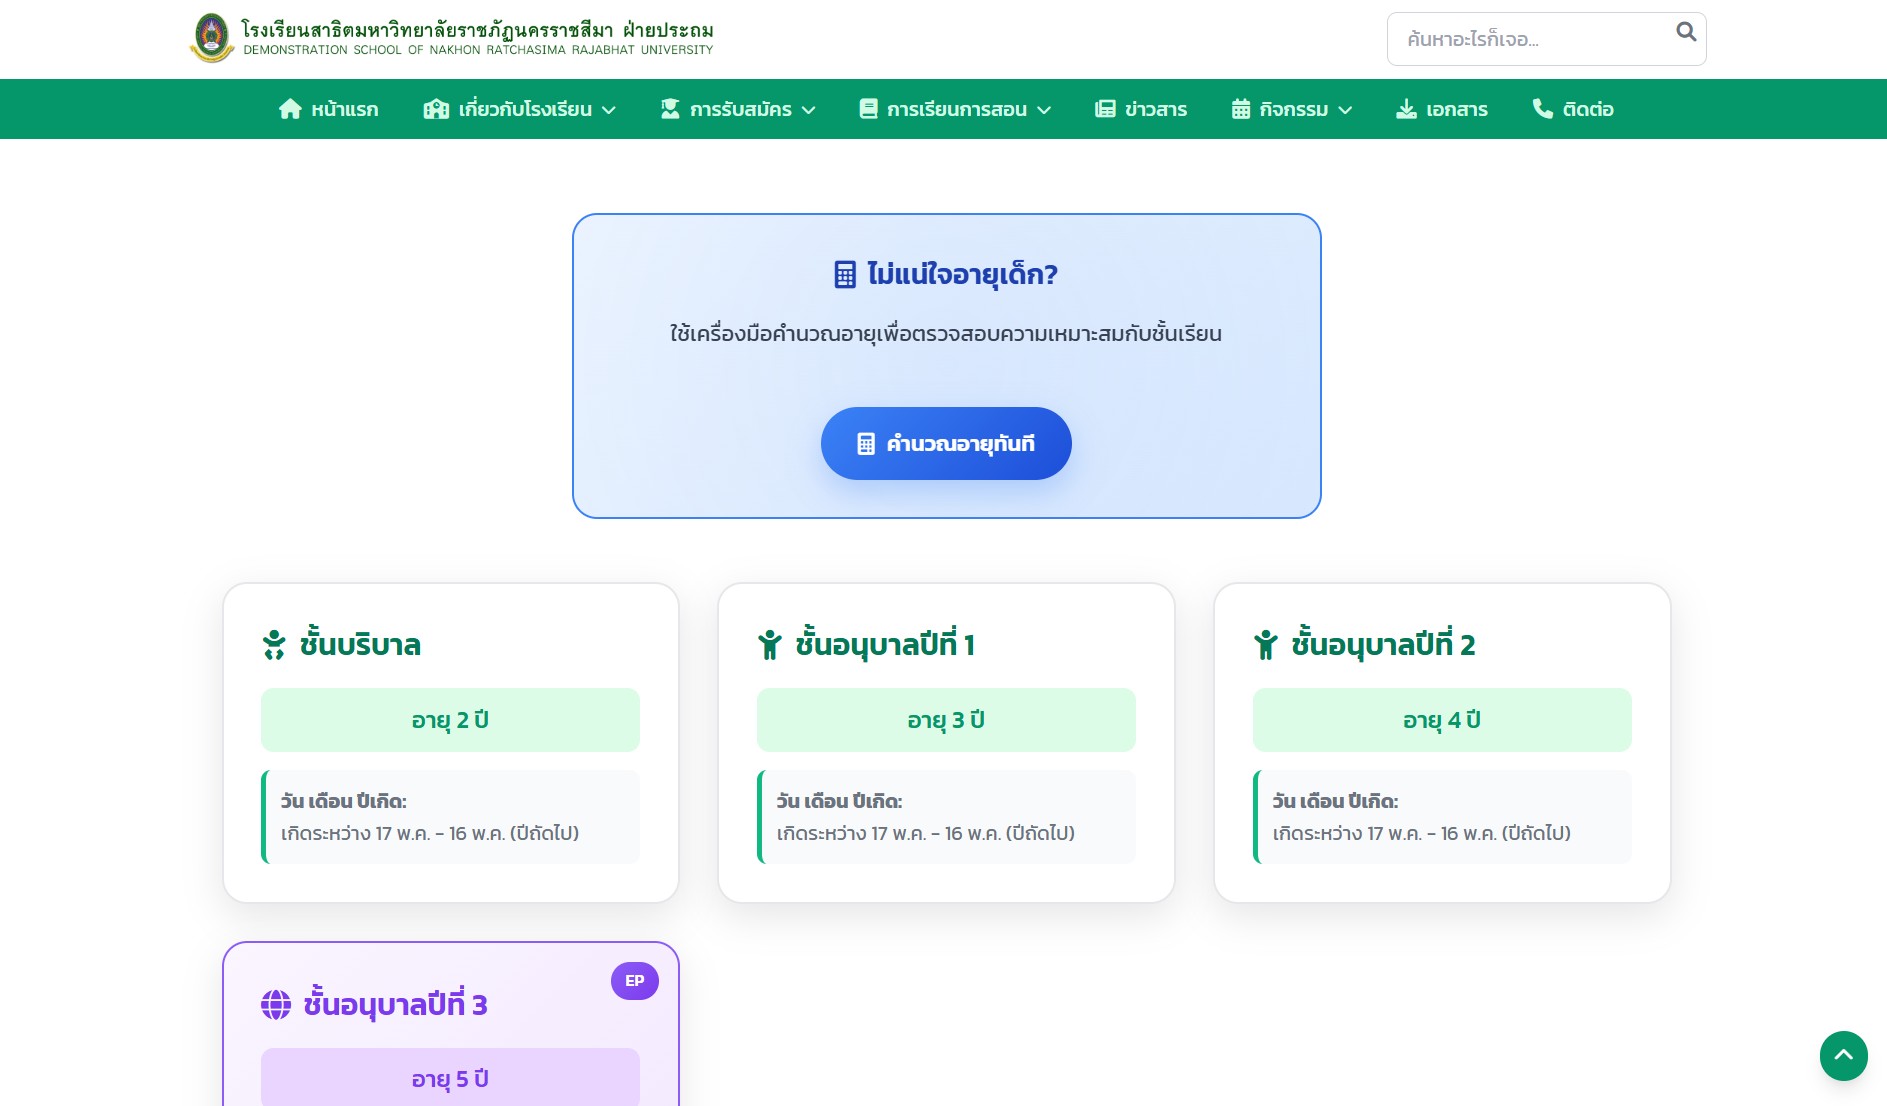Click the download icon beside เอกสาร
This screenshot has width=1887, height=1106.
click(1406, 109)
